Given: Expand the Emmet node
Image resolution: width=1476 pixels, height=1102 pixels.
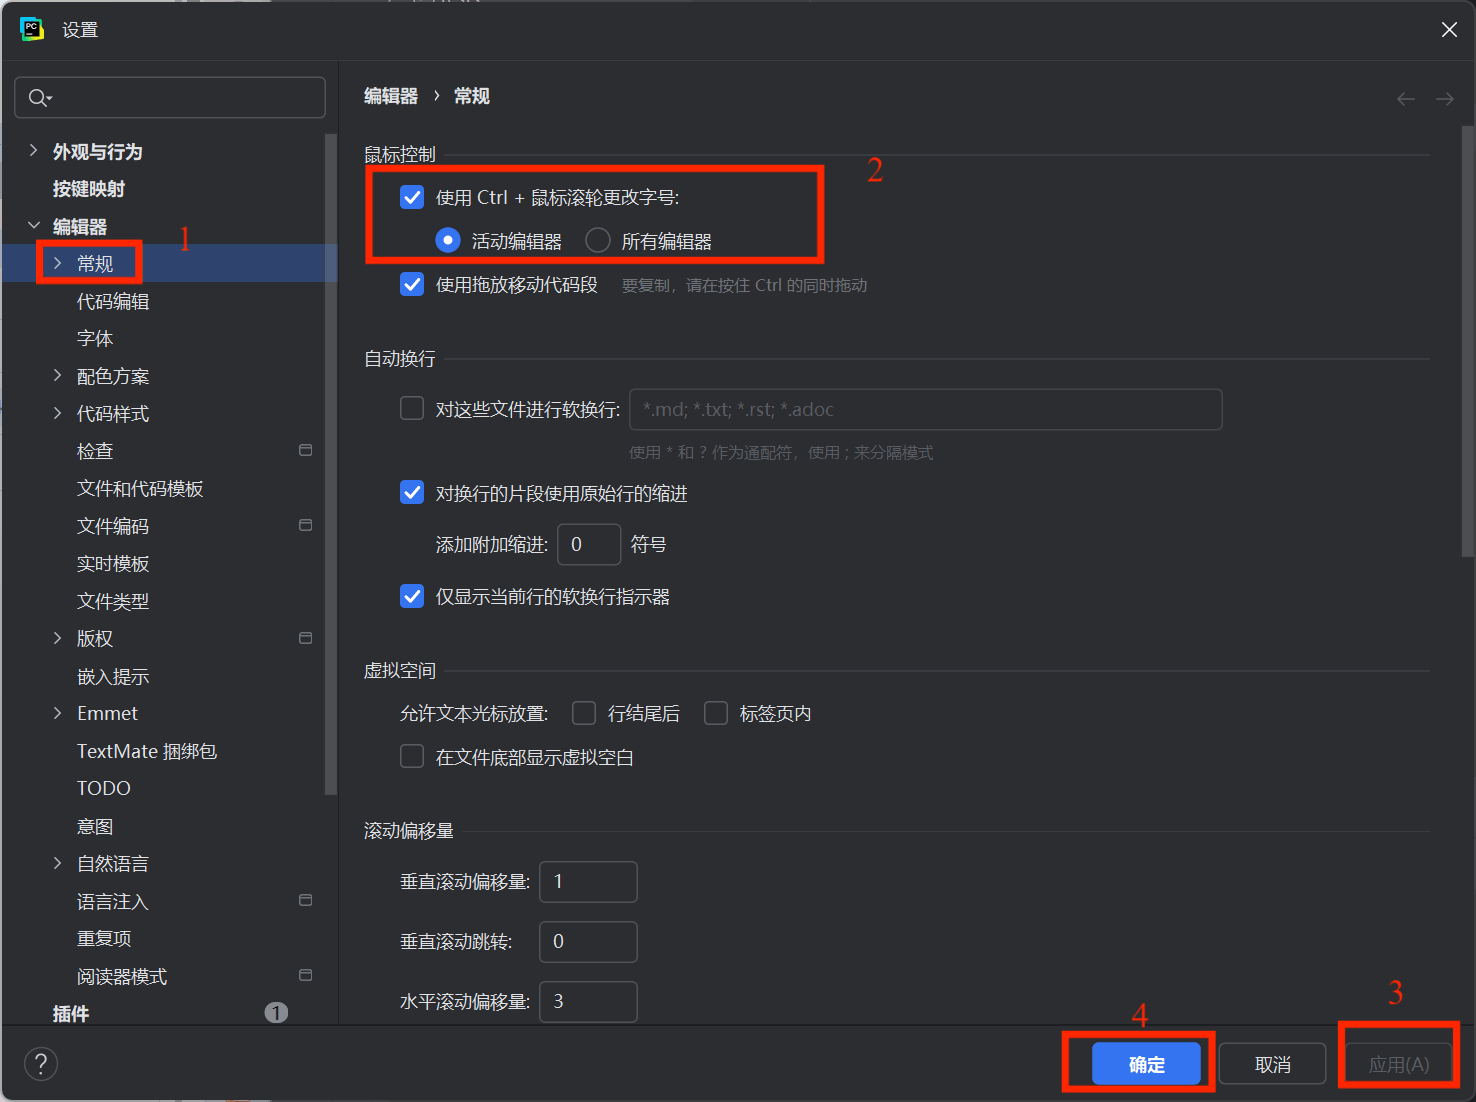Looking at the screenshot, I should (57, 713).
